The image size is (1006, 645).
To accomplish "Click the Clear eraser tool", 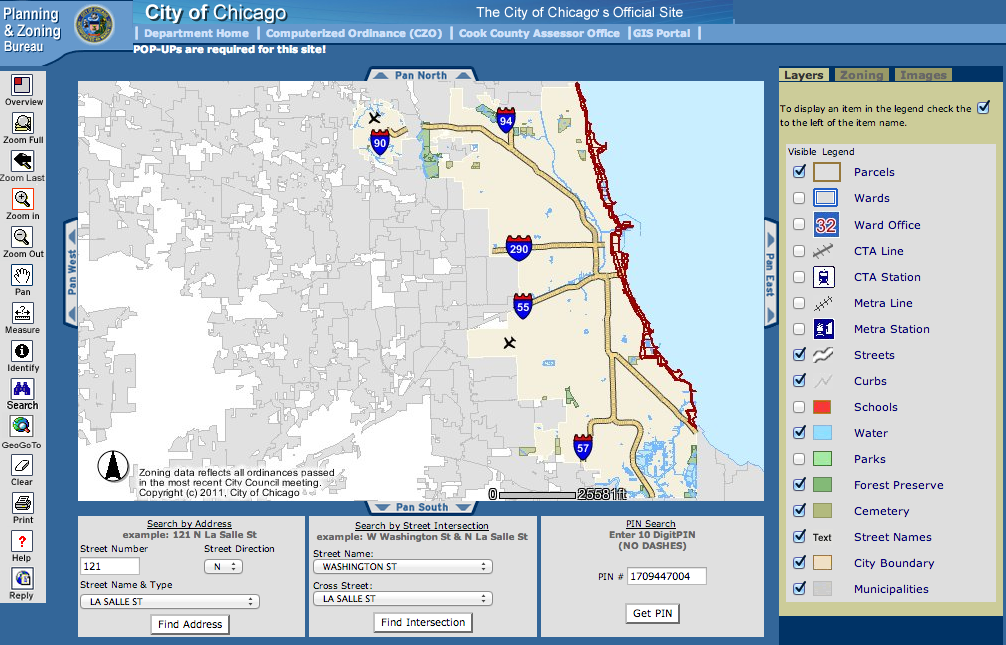I will tap(22, 465).
